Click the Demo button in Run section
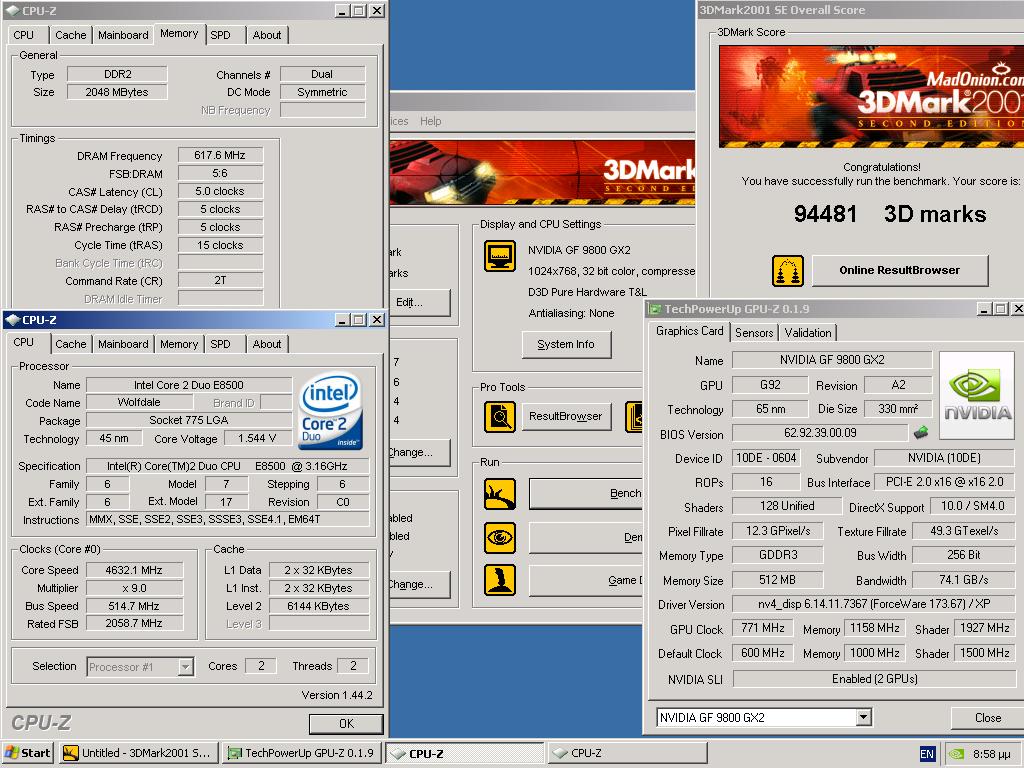The image size is (1024, 768). 586,537
